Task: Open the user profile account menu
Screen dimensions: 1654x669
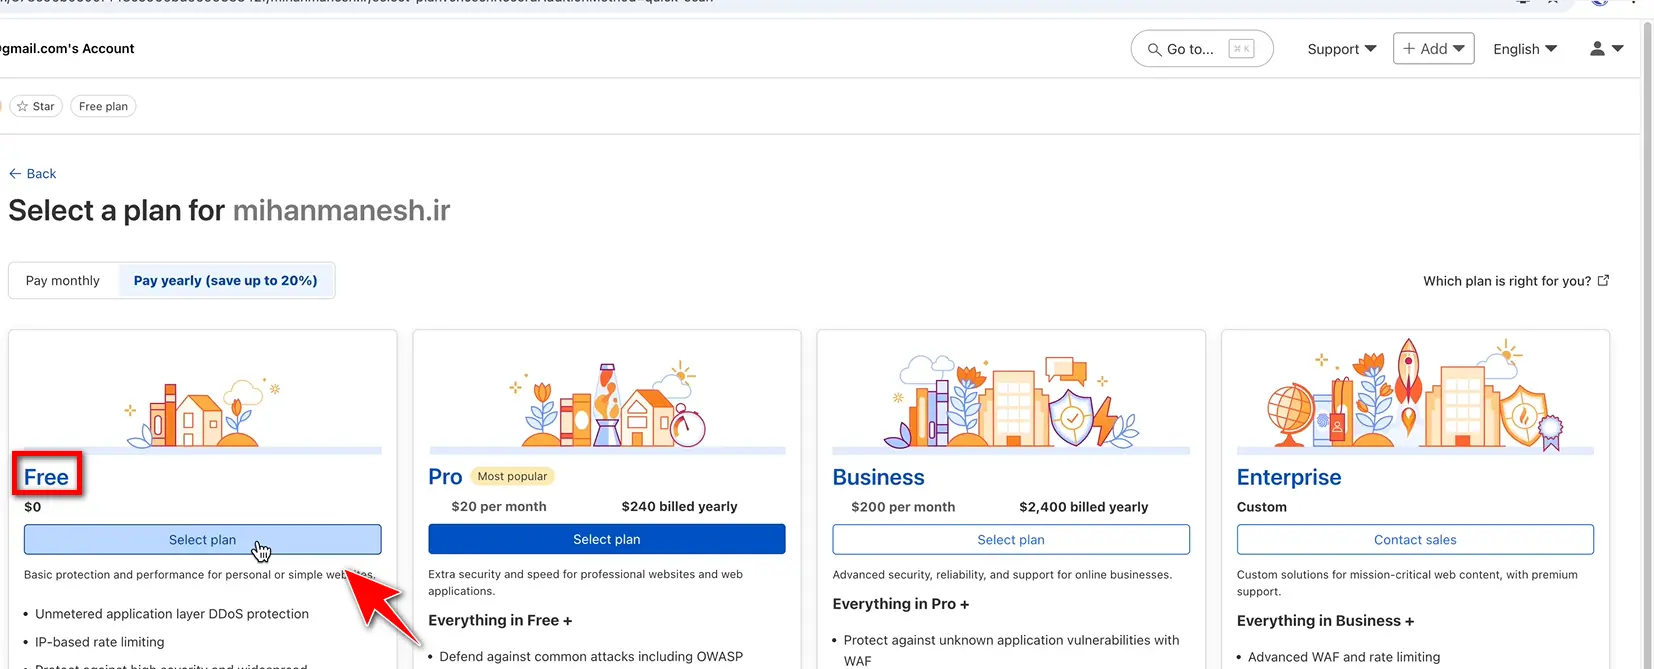Action: point(1606,48)
